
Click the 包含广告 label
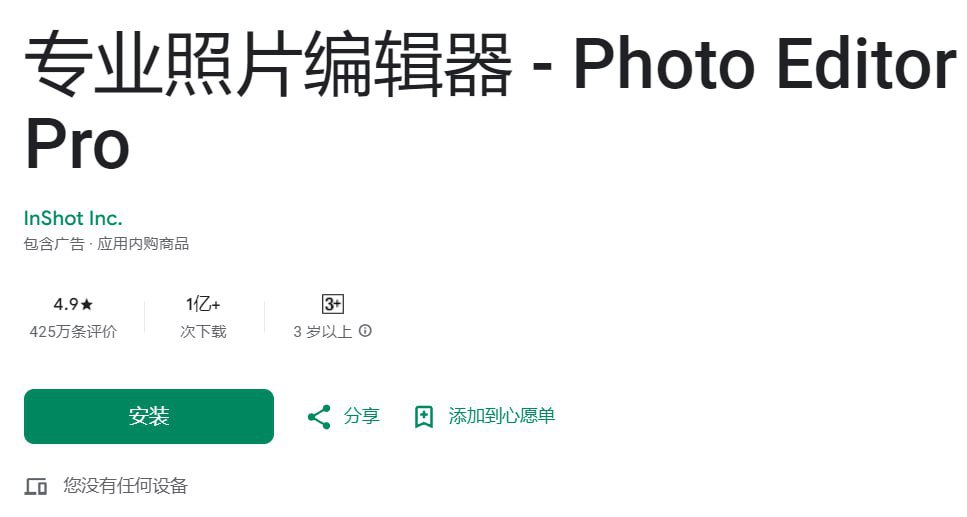click(x=54, y=244)
